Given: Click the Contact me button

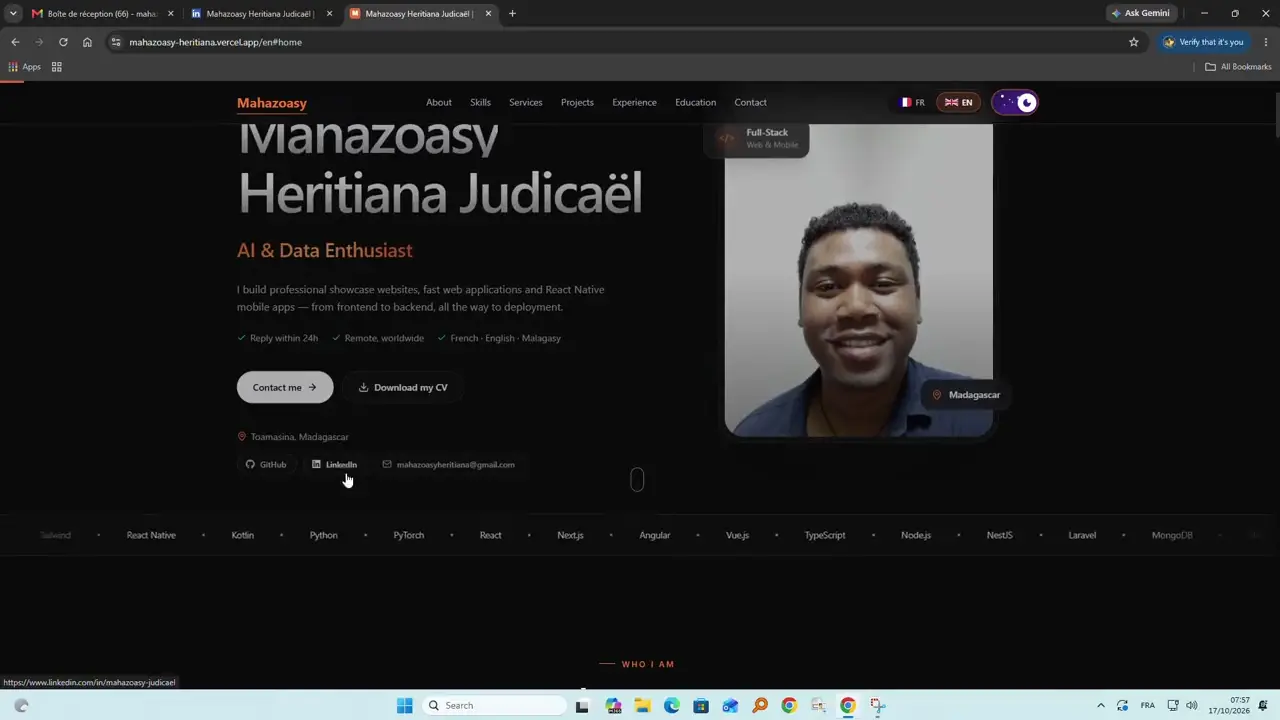Looking at the screenshot, I should [285, 387].
